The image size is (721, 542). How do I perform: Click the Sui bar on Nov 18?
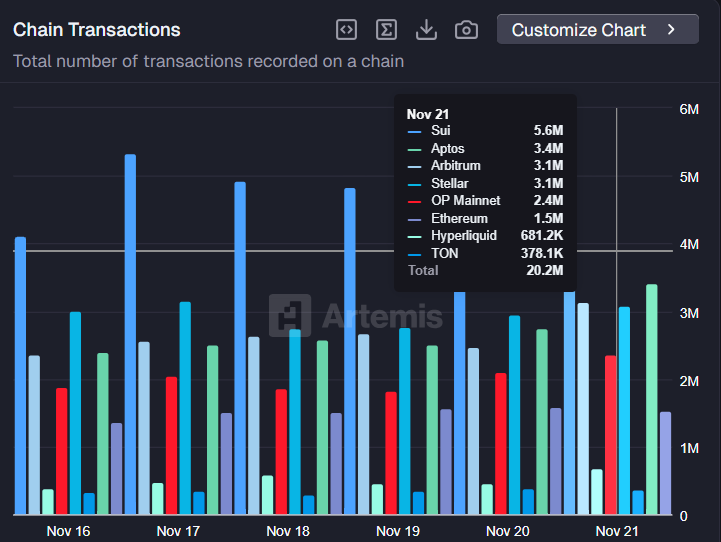click(x=240, y=348)
